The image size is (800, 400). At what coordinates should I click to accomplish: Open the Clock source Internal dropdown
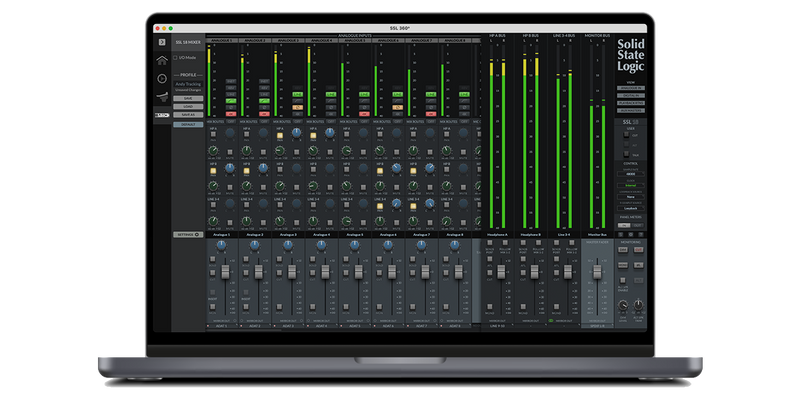pyautogui.click(x=631, y=185)
